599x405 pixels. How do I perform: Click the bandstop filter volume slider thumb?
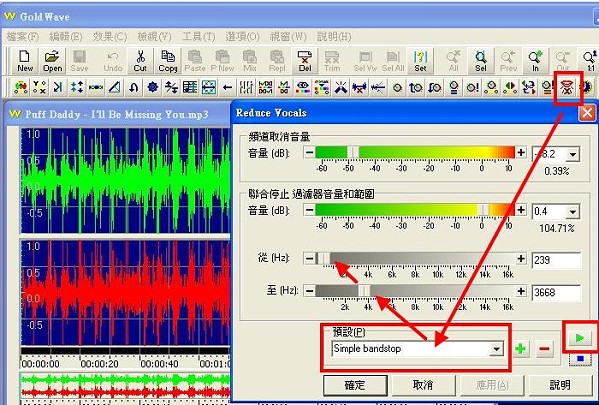tap(484, 210)
